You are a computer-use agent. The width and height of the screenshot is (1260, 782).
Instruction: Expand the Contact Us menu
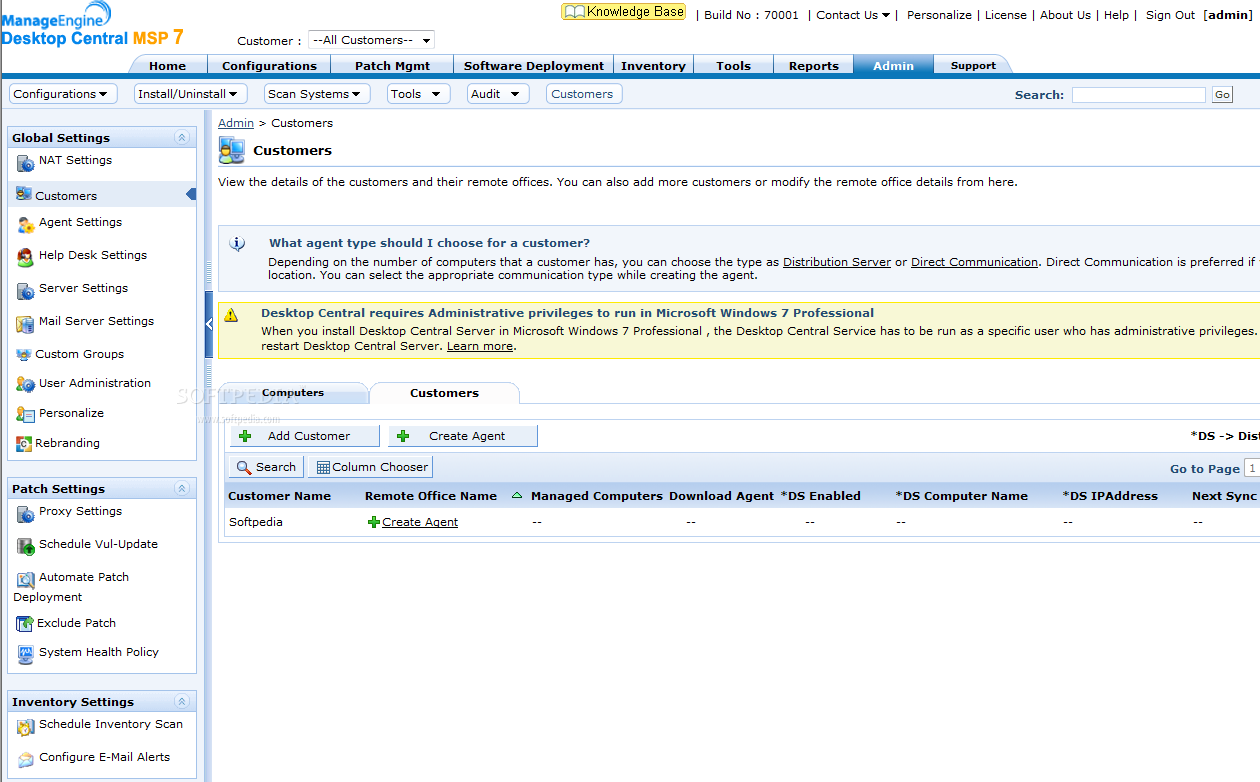point(853,15)
